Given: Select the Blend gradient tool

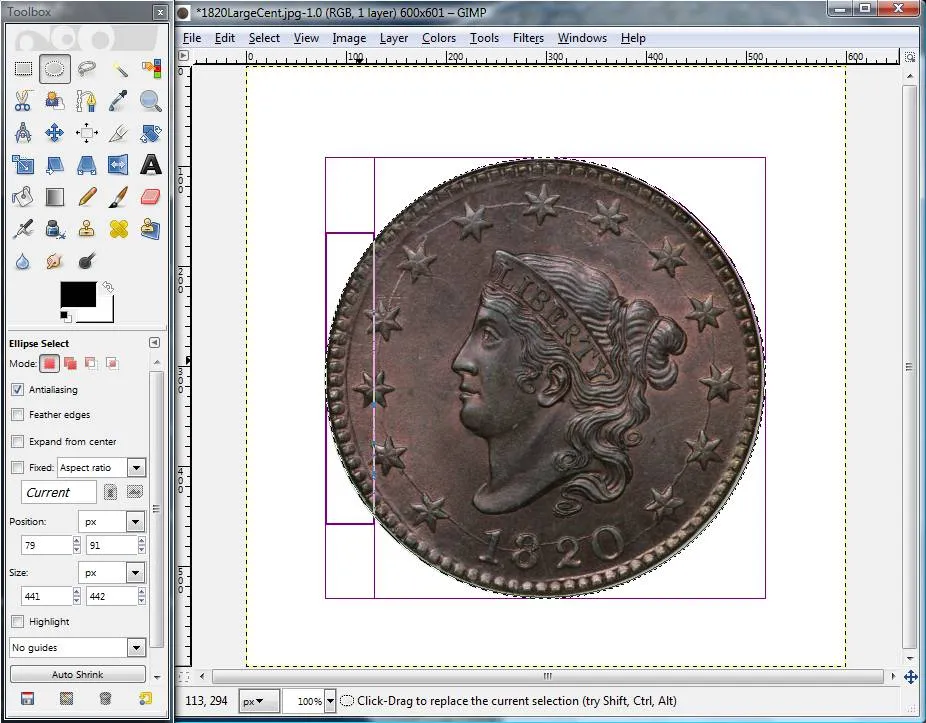Looking at the screenshot, I should click(x=55, y=197).
